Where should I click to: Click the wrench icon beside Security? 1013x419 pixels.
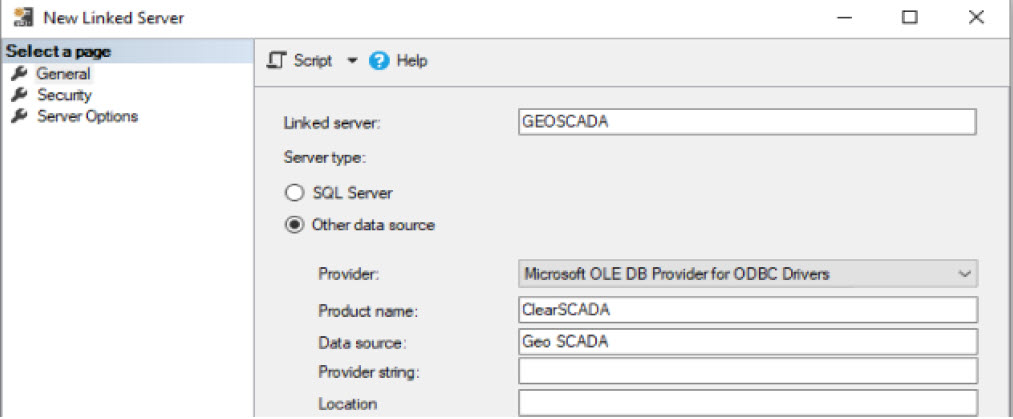click(19, 94)
